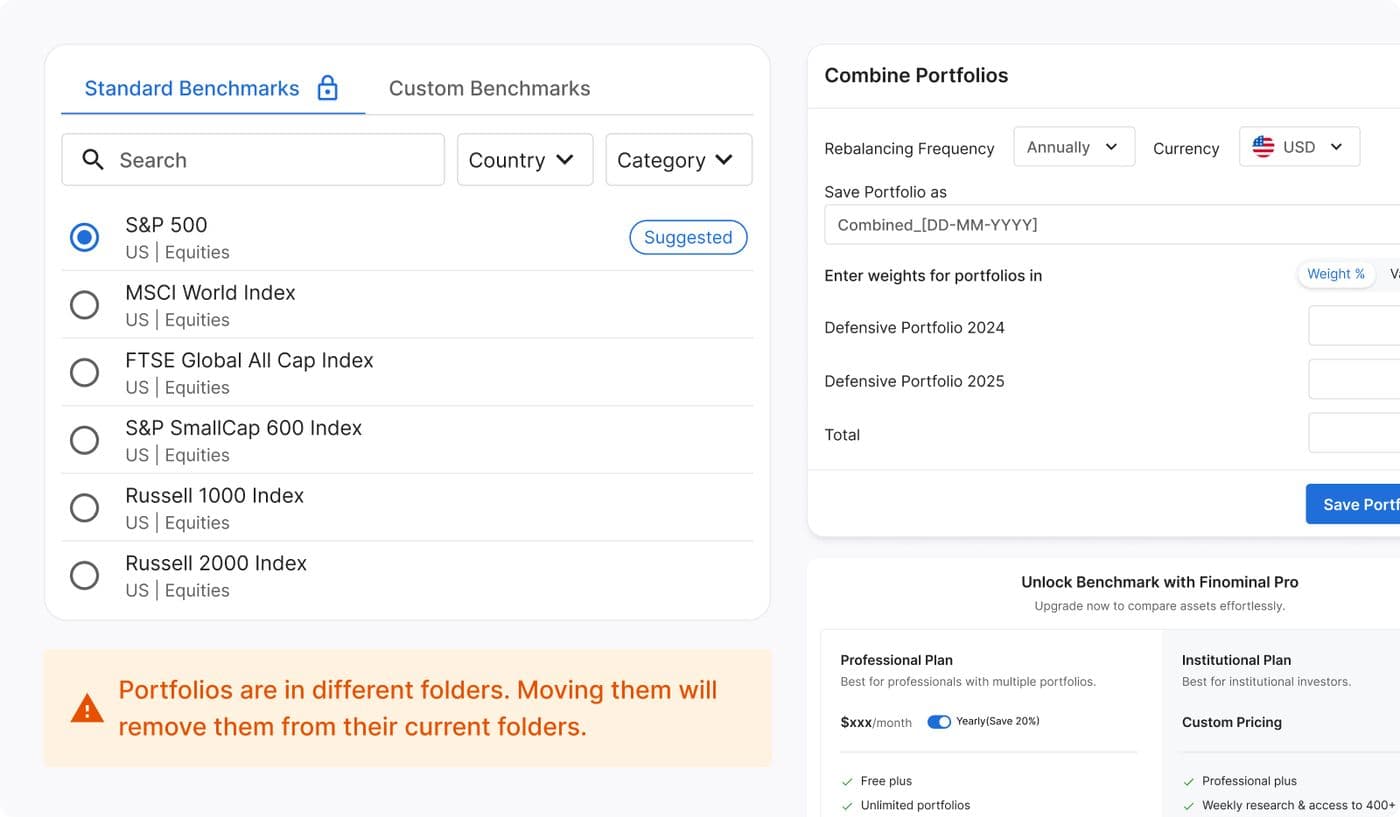Click the Custom Pricing text
The image size is (1400, 817).
[1231, 722]
